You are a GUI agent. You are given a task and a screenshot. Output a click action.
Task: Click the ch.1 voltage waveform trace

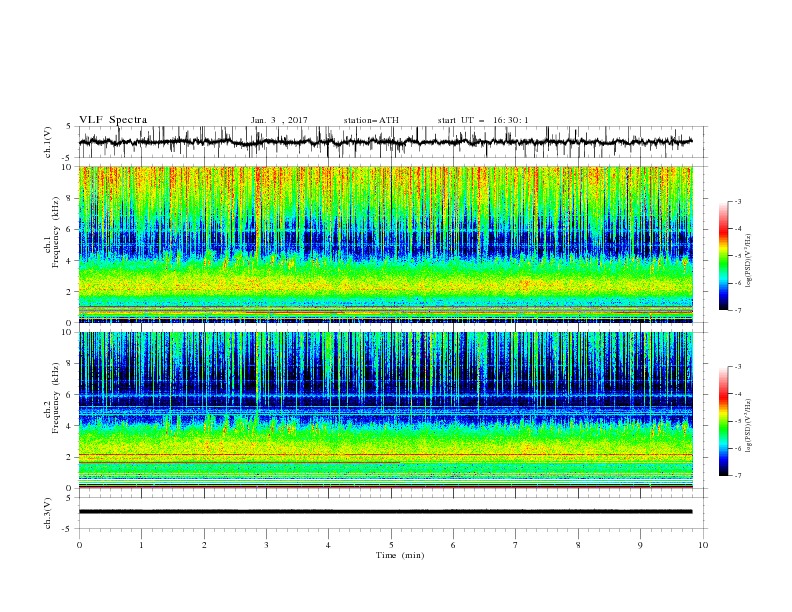click(x=385, y=142)
